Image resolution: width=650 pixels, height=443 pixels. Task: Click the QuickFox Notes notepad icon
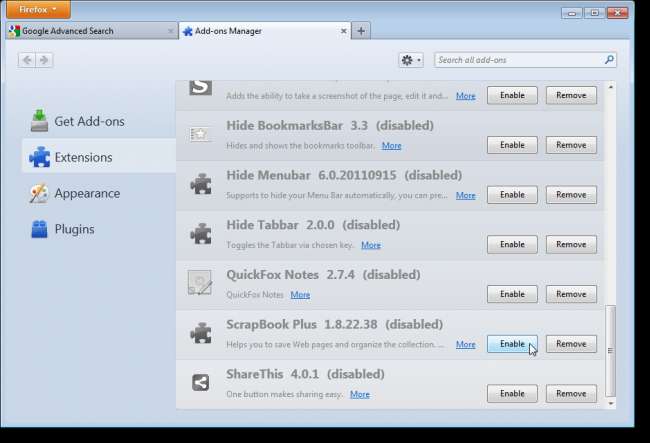(x=200, y=283)
